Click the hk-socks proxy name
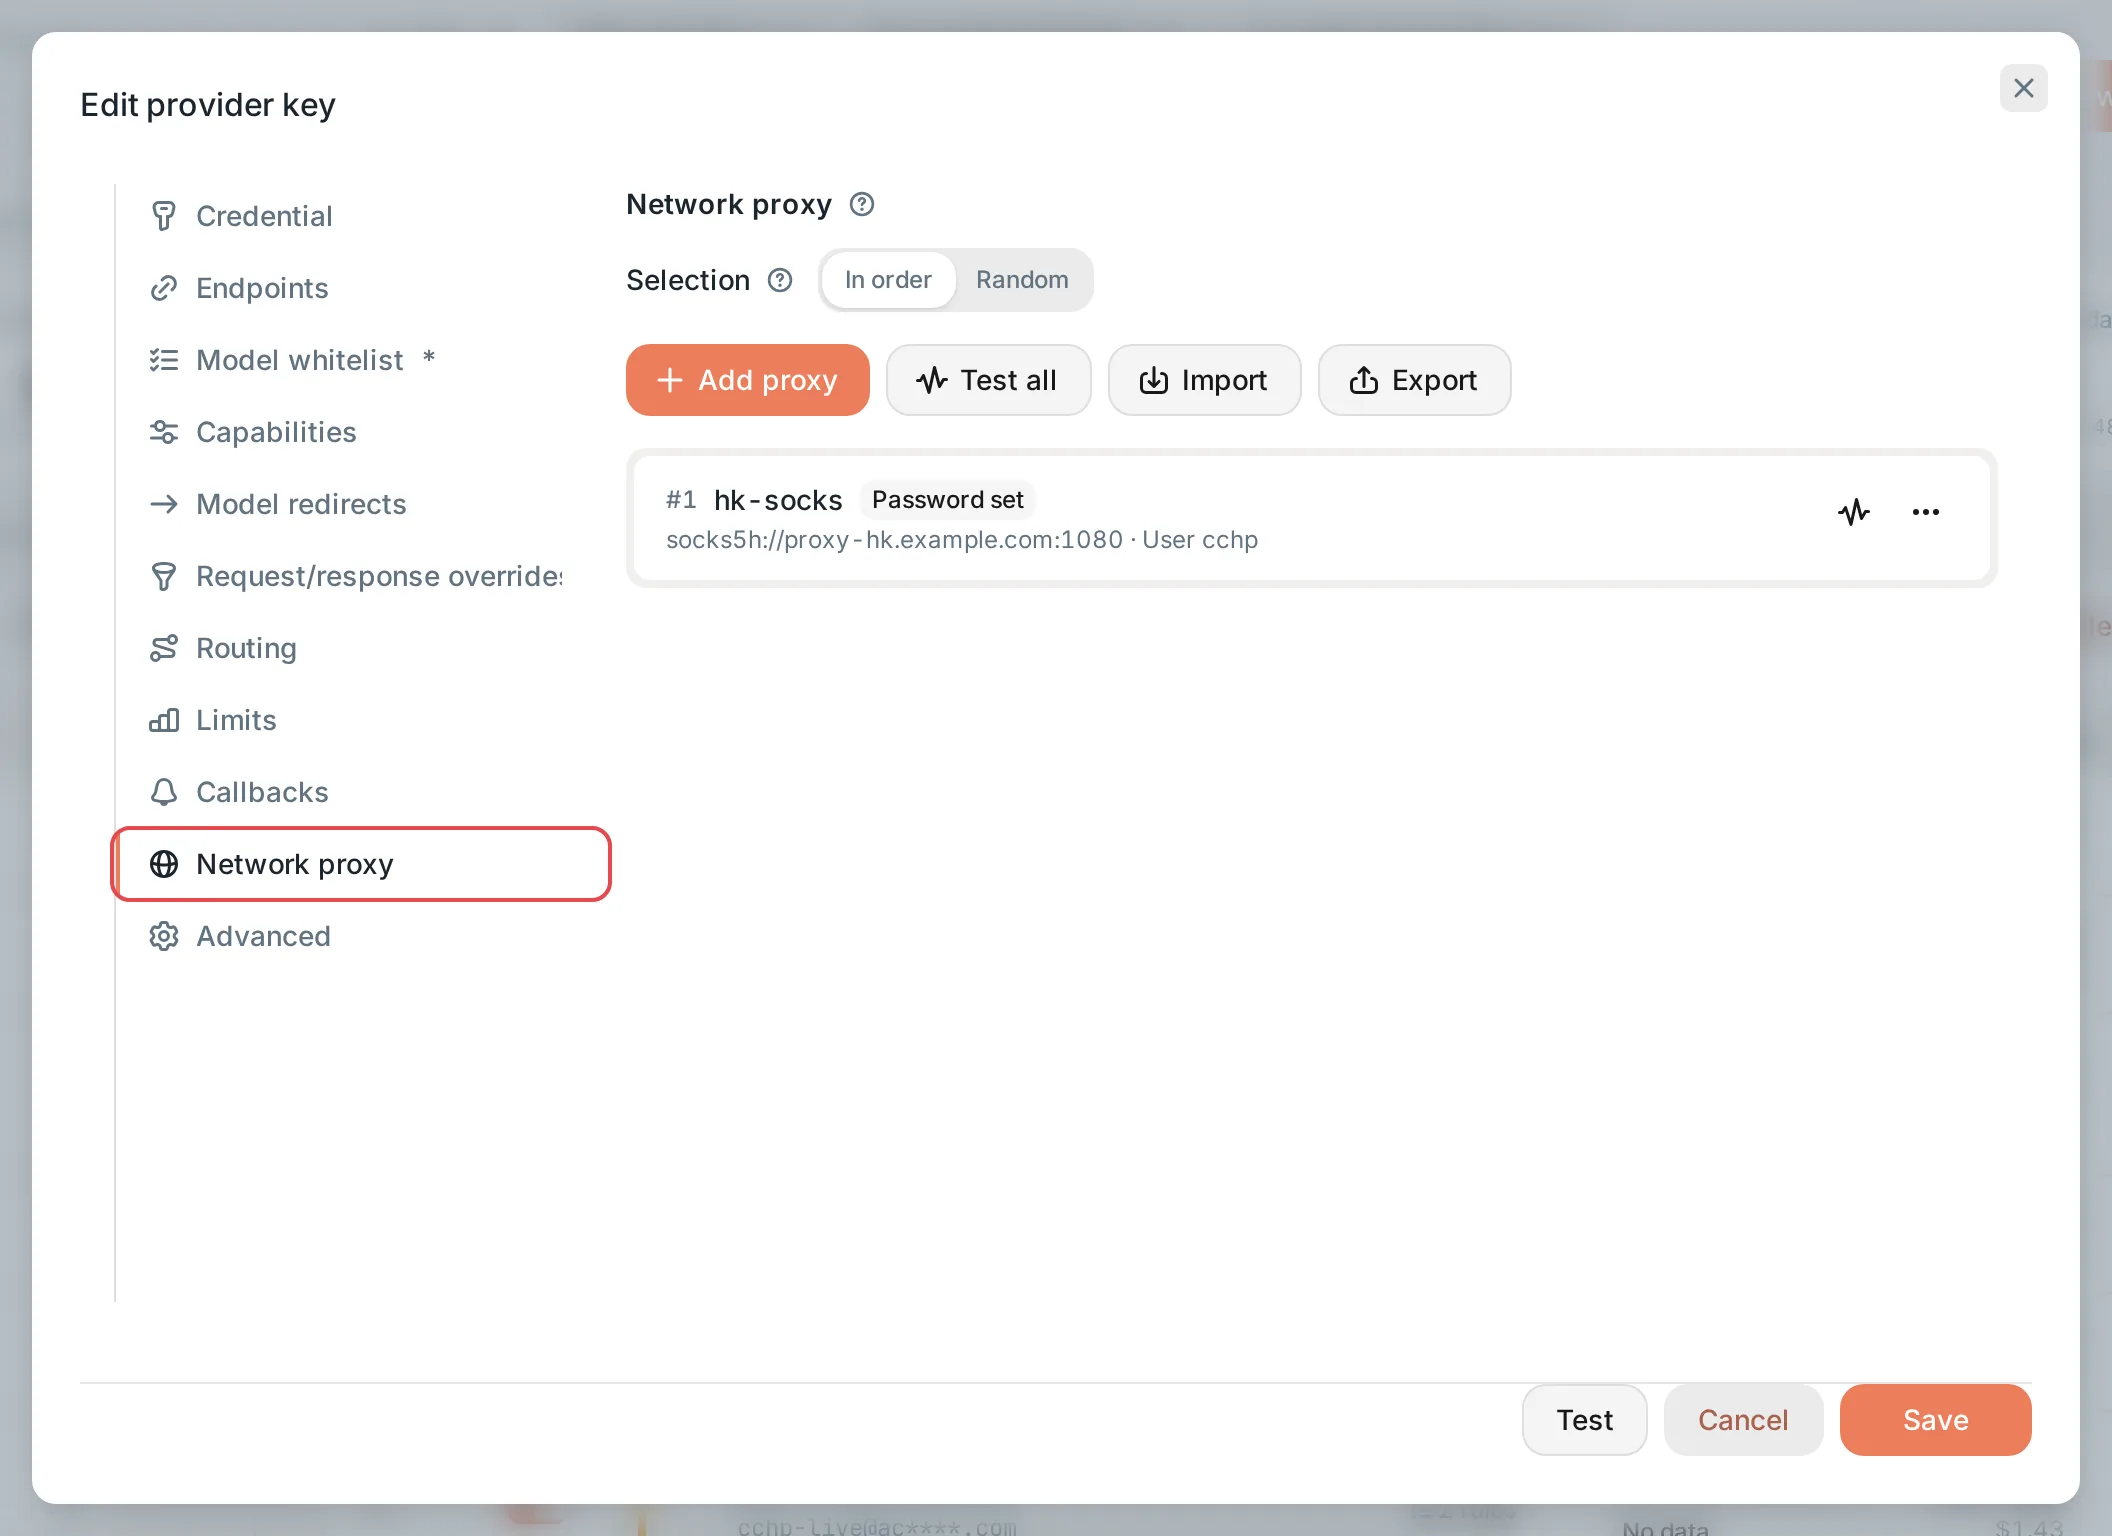 tap(778, 500)
